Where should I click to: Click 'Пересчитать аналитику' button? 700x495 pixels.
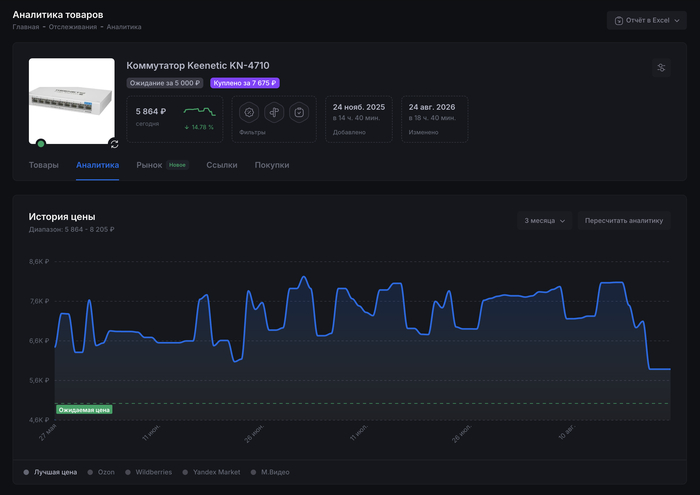[x=624, y=220]
